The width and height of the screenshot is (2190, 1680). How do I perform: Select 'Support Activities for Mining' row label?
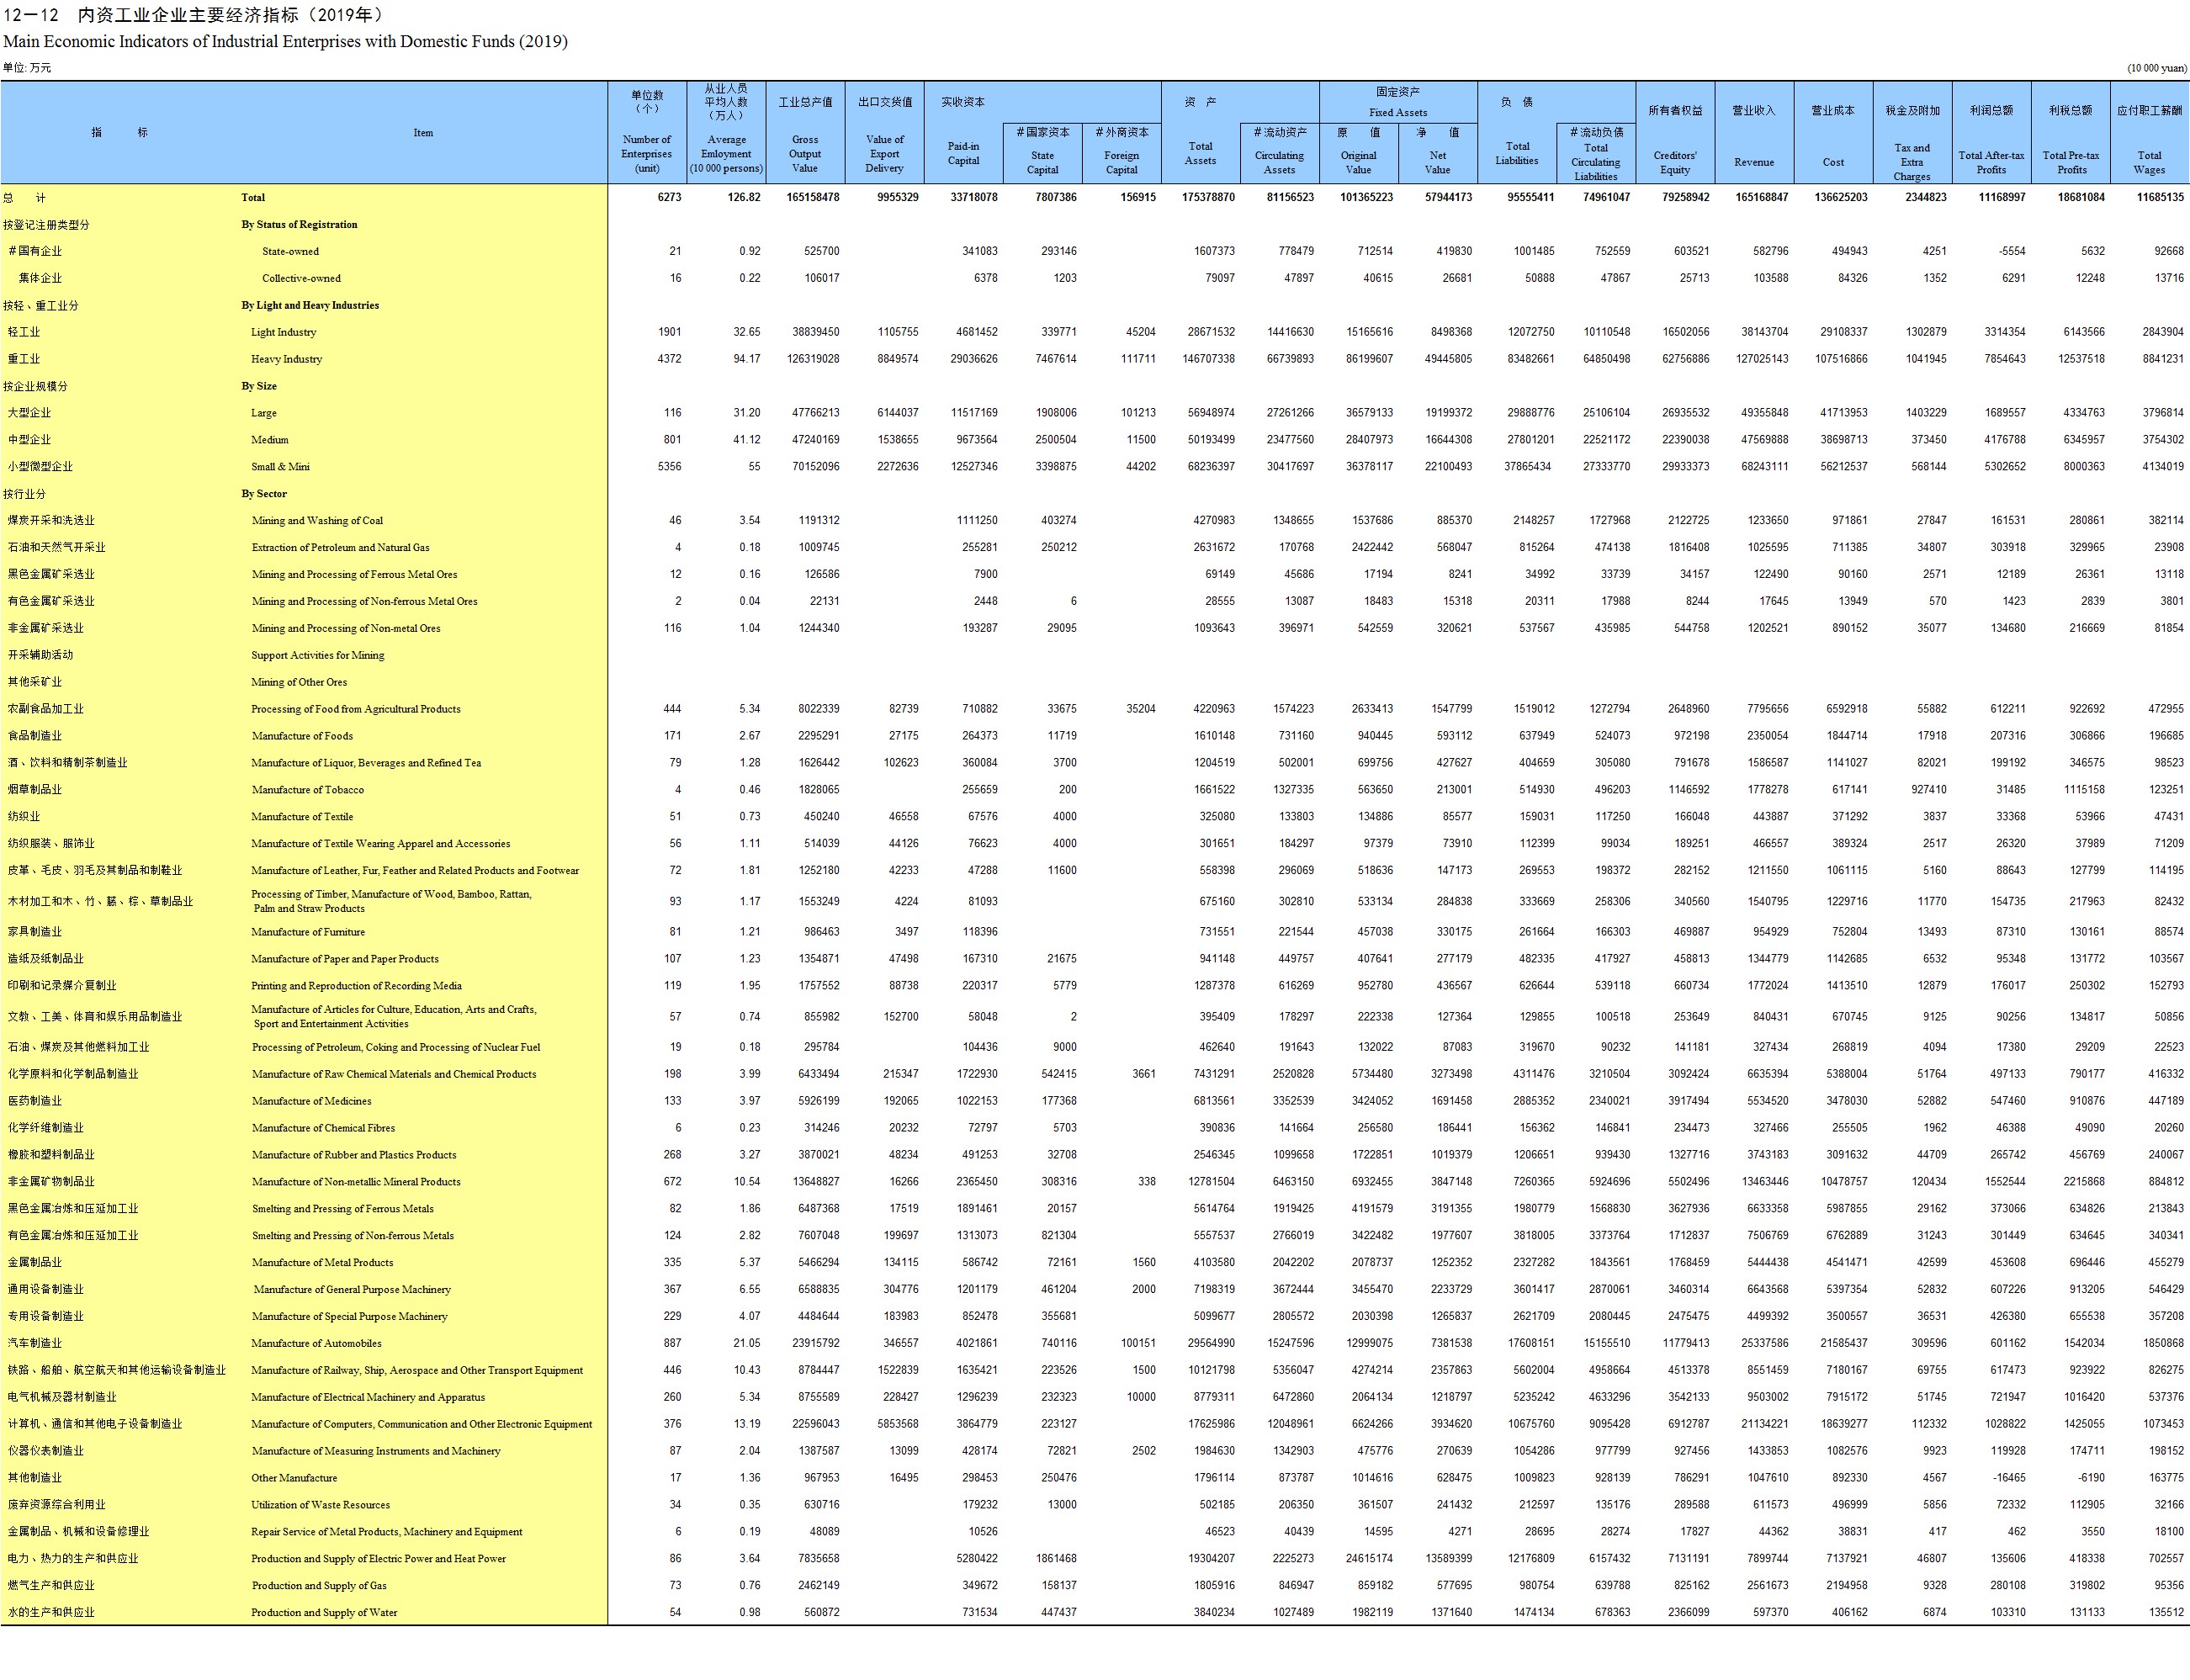pos(318,656)
